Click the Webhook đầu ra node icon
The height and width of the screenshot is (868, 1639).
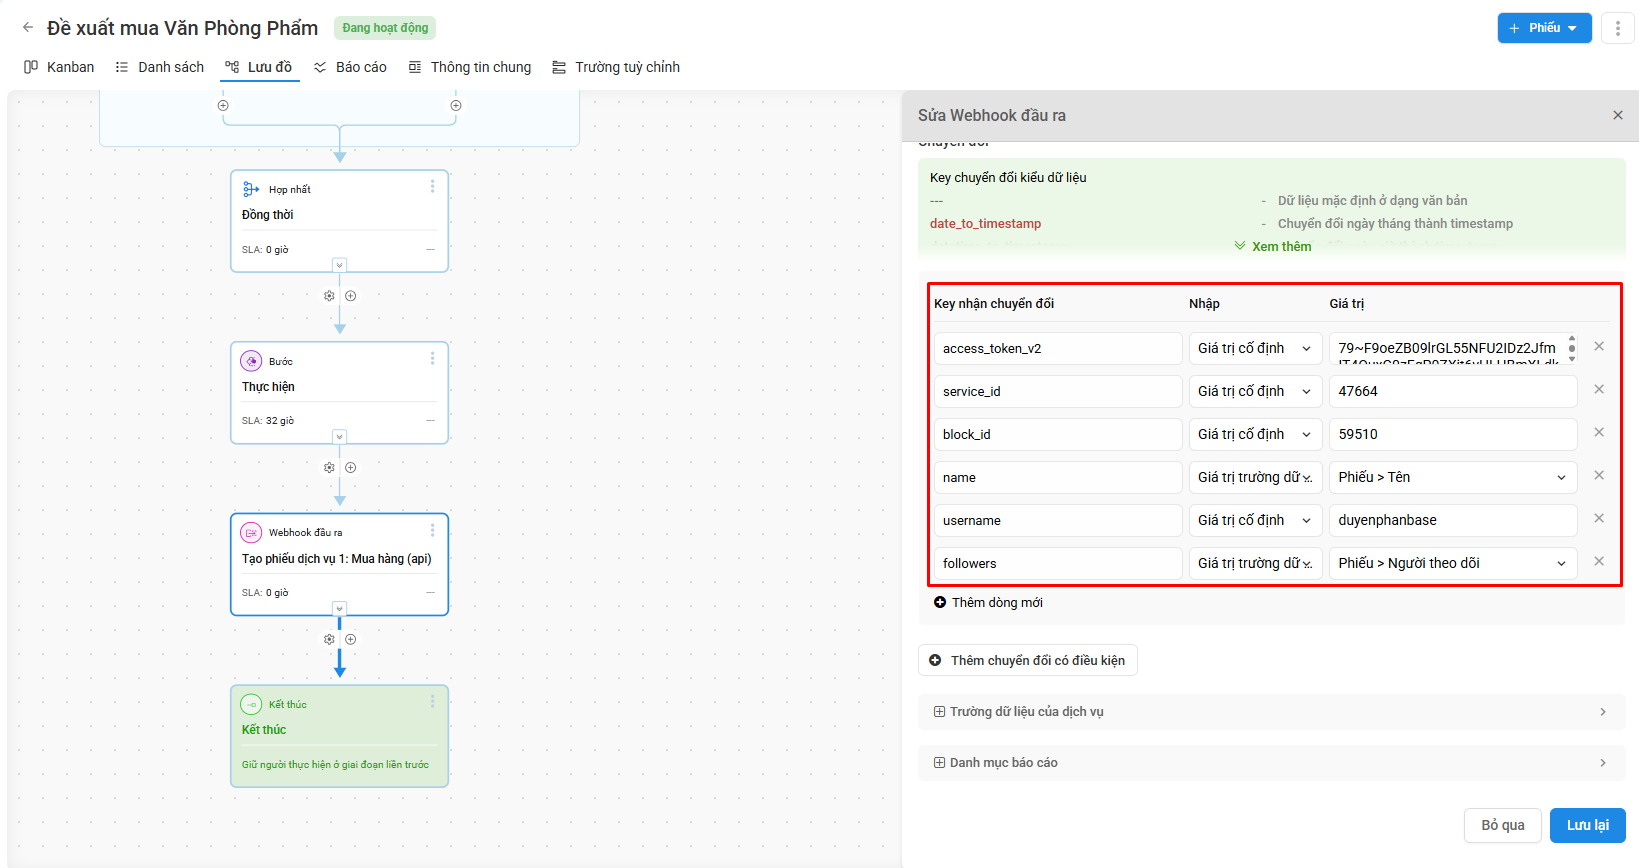[251, 532]
